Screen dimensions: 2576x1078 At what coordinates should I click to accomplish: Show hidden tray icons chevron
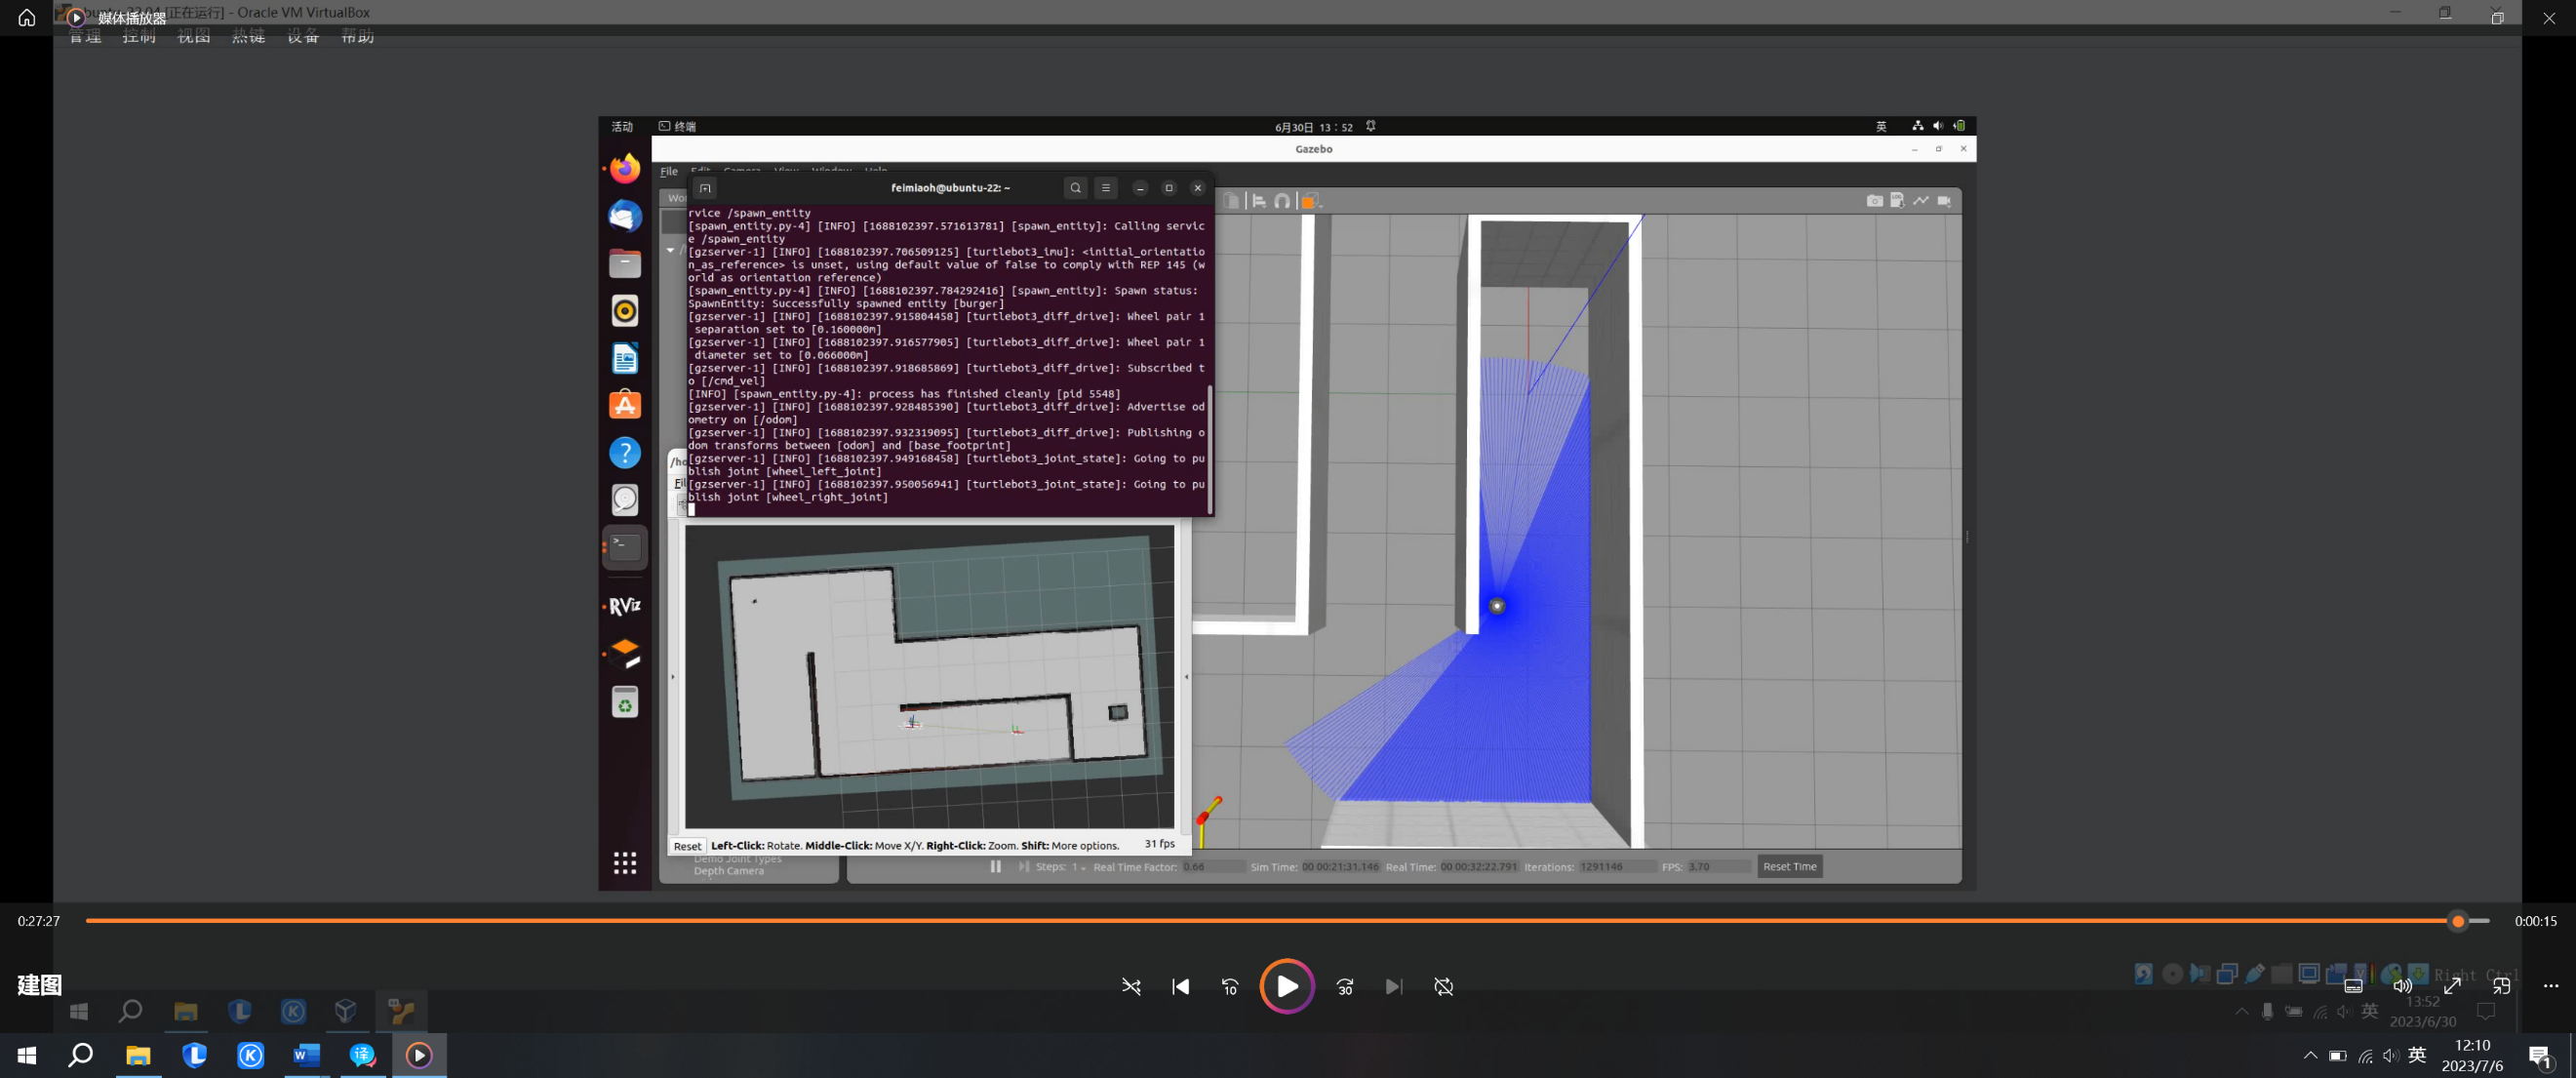coord(2310,1055)
